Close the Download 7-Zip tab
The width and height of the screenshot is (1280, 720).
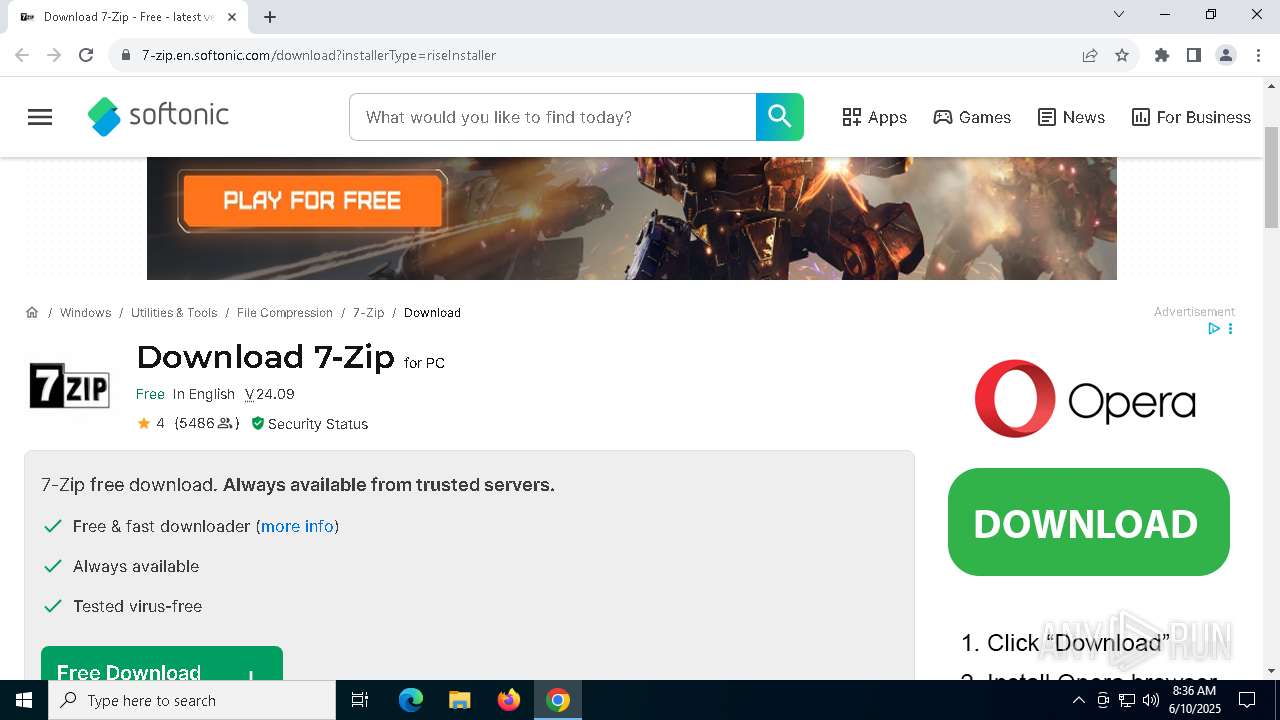pyautogui.click(x=232, y=17)
